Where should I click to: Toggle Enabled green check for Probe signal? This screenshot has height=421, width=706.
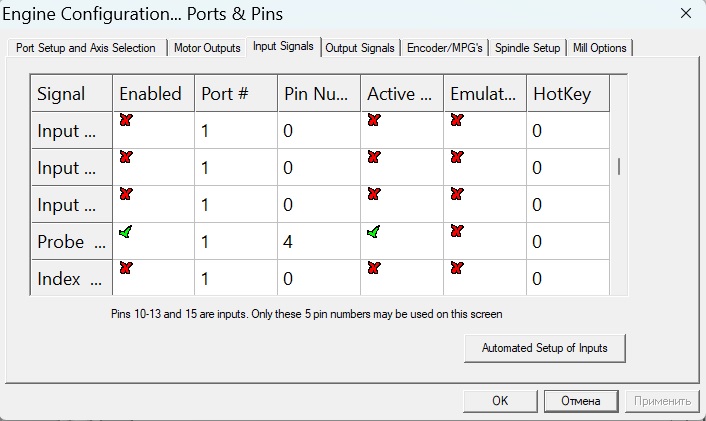pyautogui.click(x=126, y=232)
